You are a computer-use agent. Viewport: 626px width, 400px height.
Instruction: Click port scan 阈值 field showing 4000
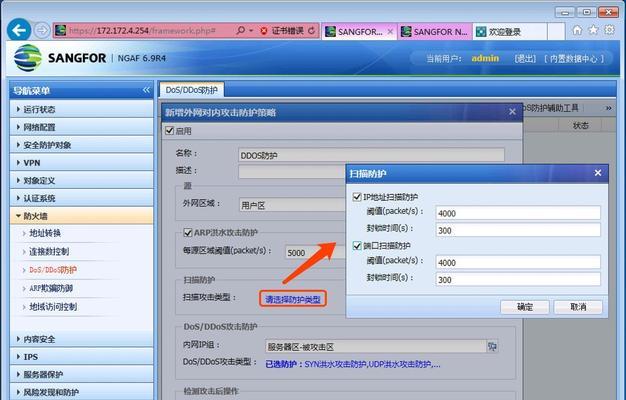pyautogui.click(x=518, y=262)
